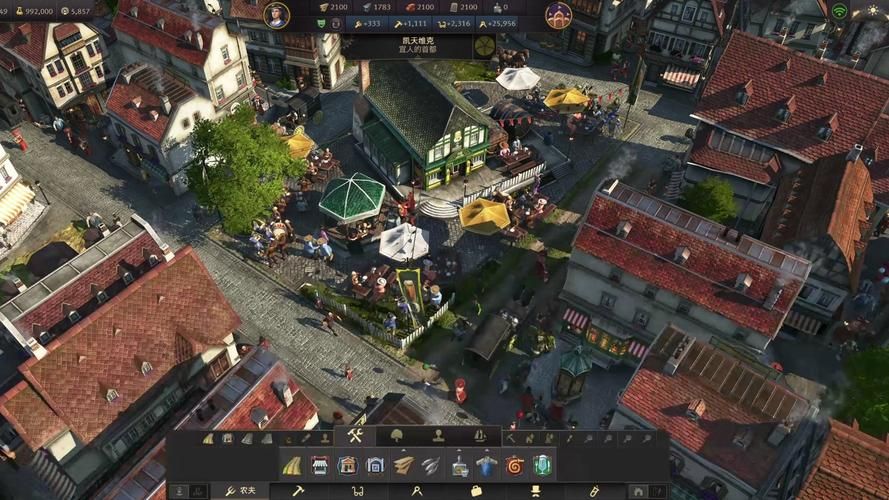Pick the timber planks production icon
The height and width of the screenshot is (500, 889).
click(x=404, y=466)
